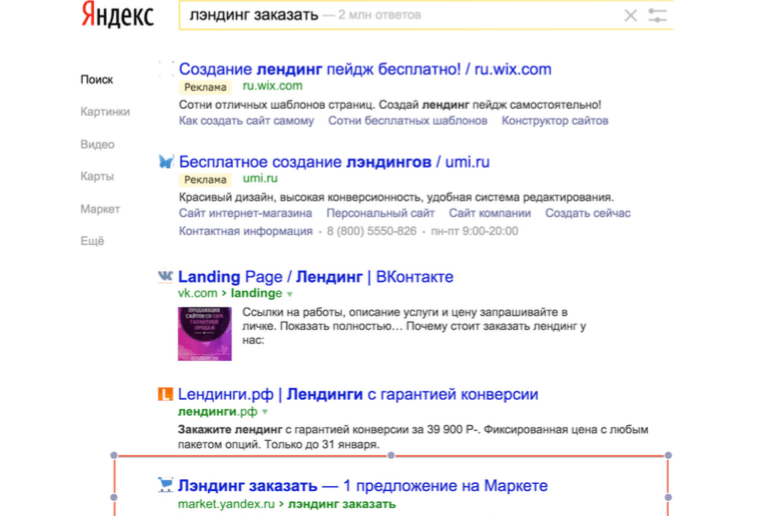Viewport: 778px width, 516px height.
Task: Expand the arrow next to vk.com landinge
Action: click(290, 294)
